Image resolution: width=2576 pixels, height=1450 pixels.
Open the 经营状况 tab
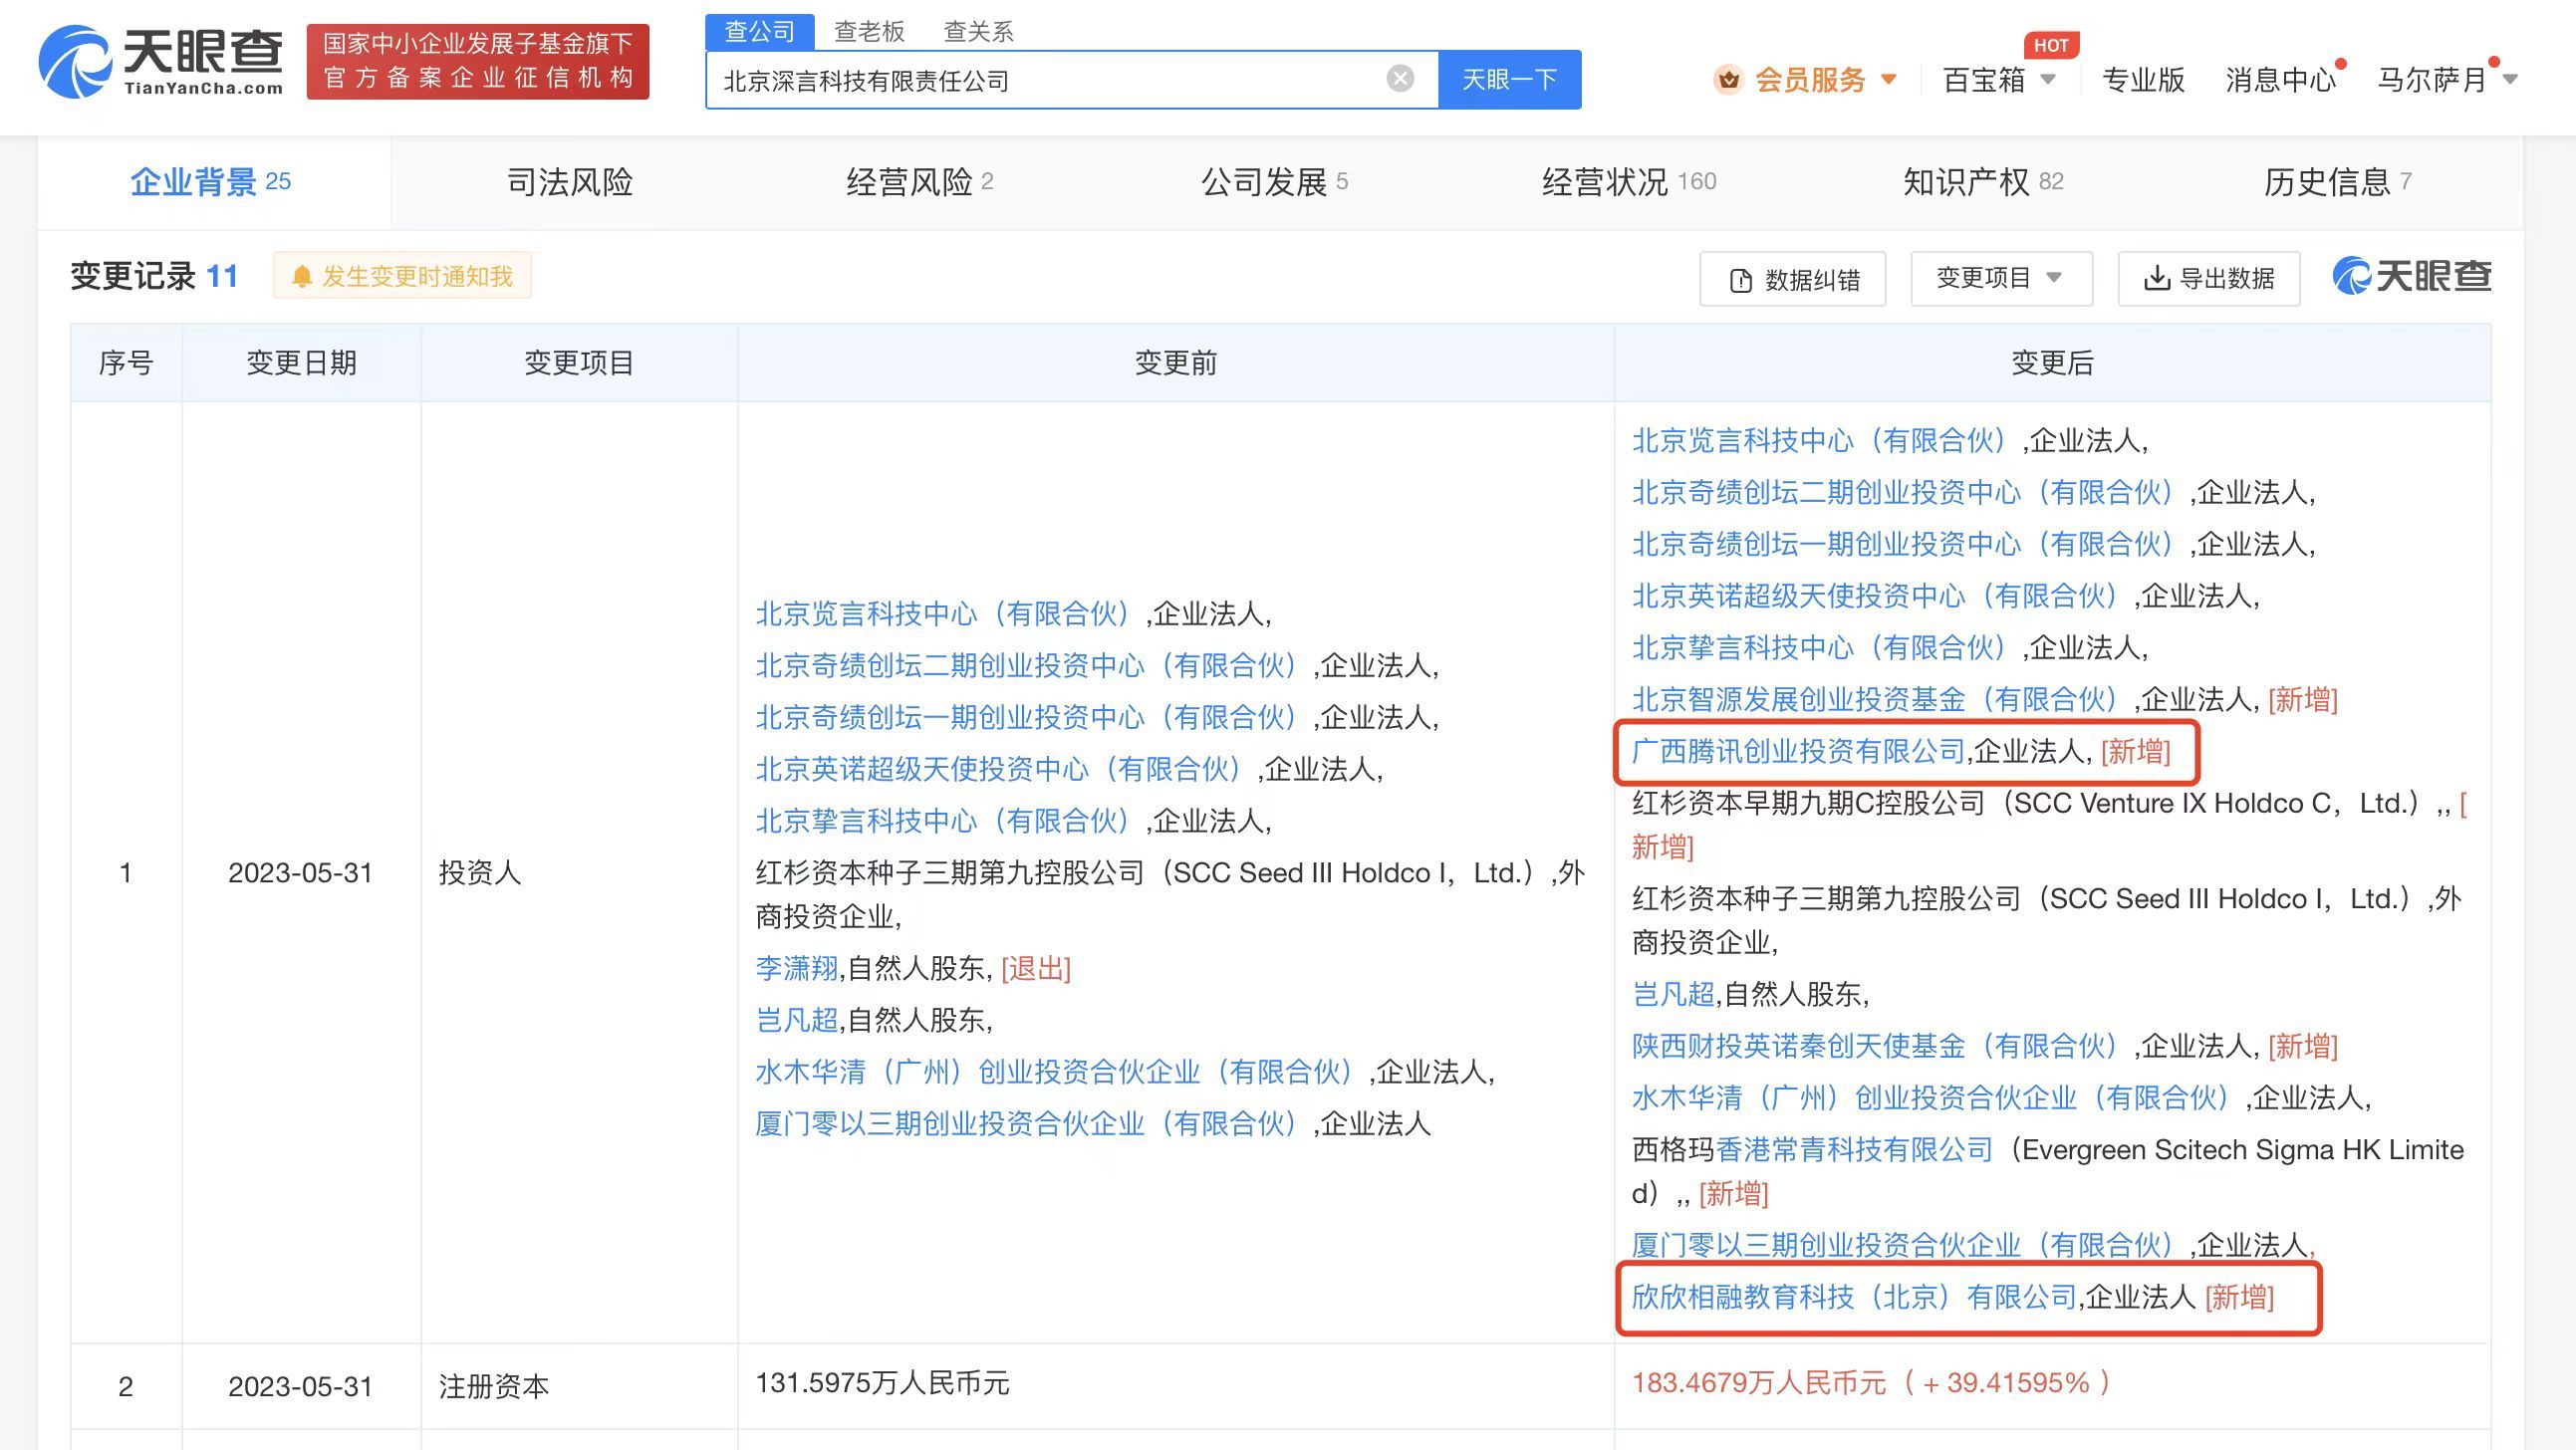click(1628, 182)
